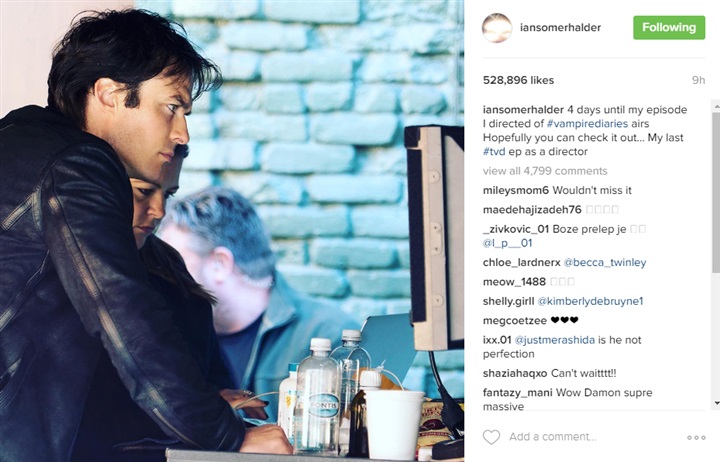Toggle the green Following button
The width and height of the screenshot is (720, 462).
point(669,28)
